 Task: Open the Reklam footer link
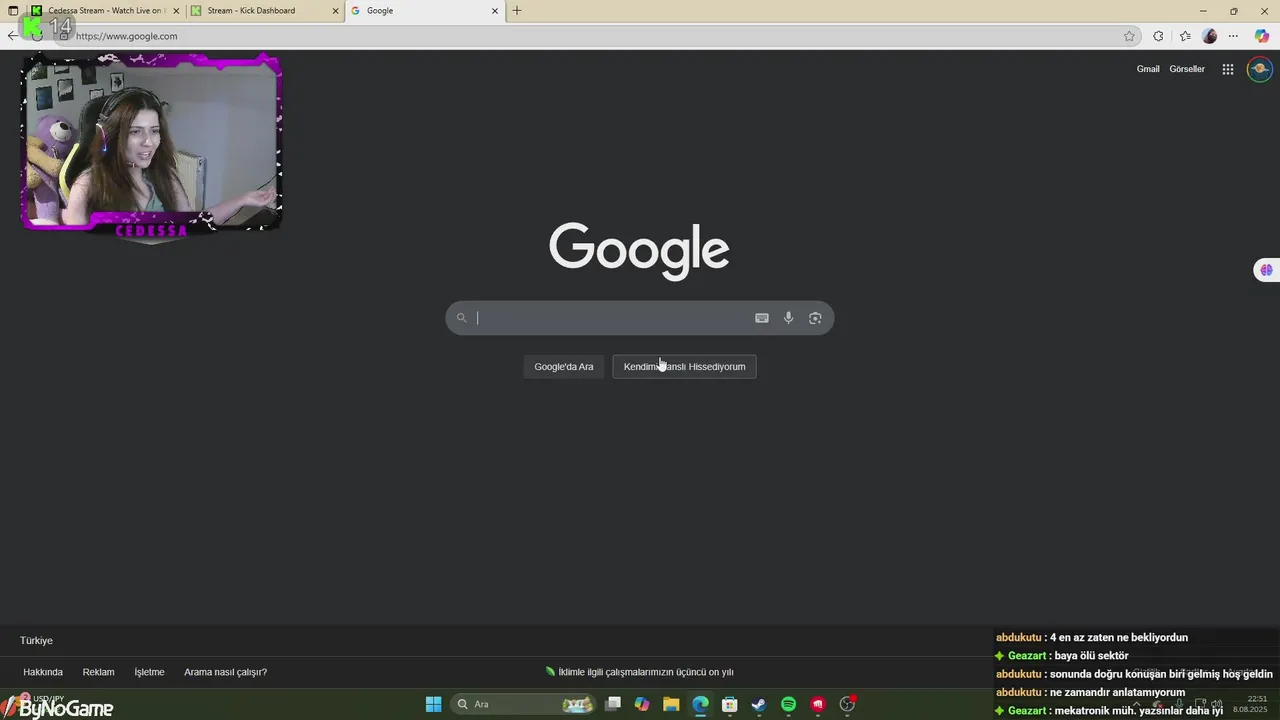[98, 672]
